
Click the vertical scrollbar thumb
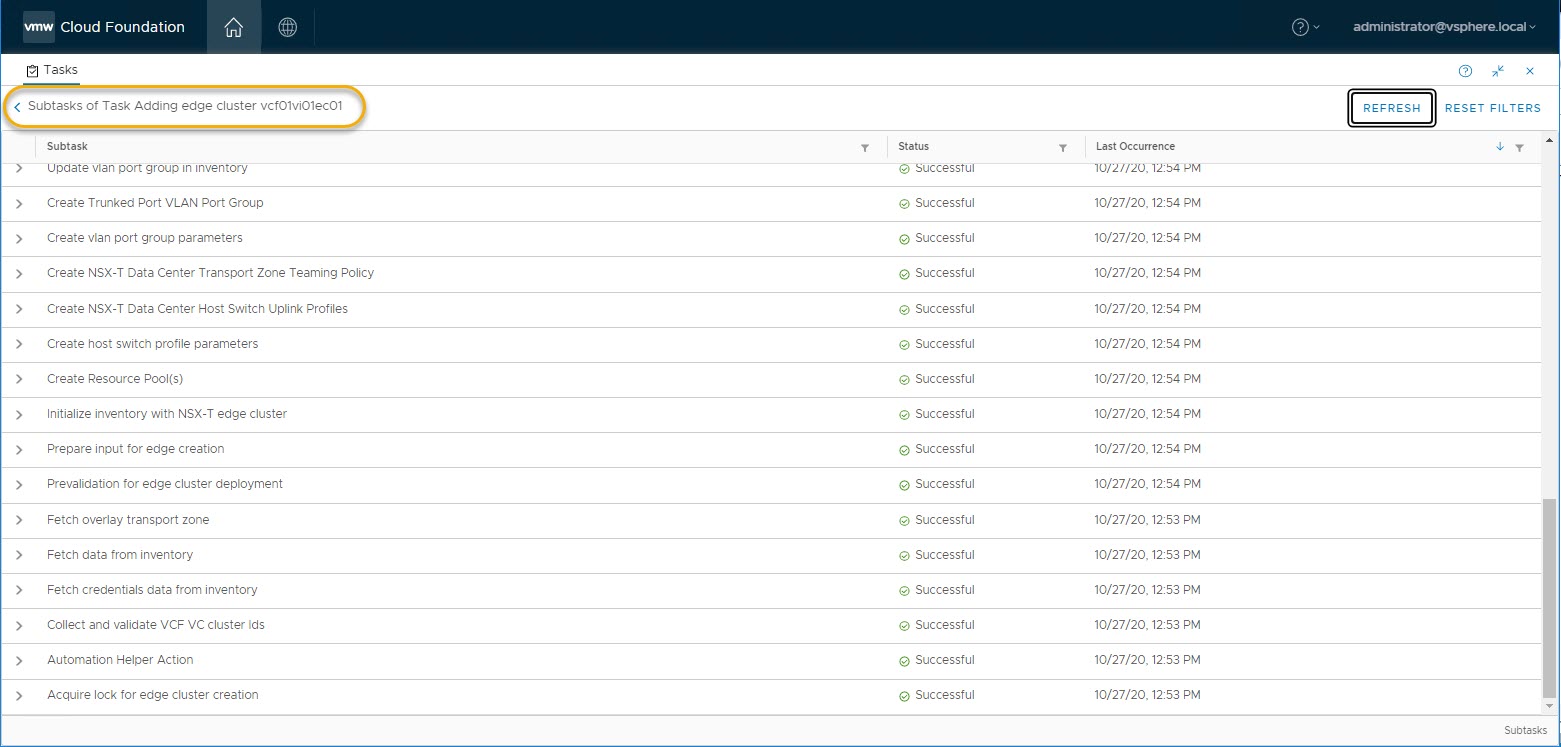1549,598
